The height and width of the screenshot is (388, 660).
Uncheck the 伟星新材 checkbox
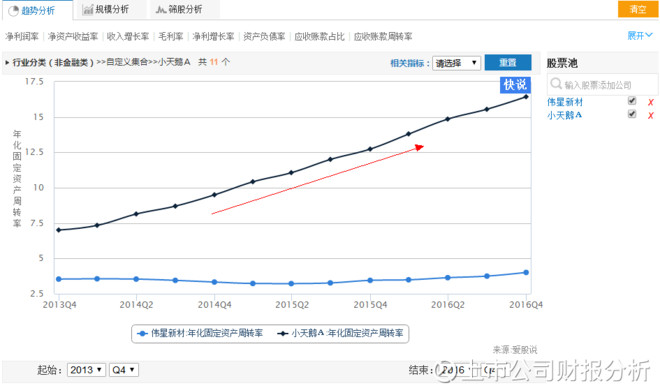(632, 101)
